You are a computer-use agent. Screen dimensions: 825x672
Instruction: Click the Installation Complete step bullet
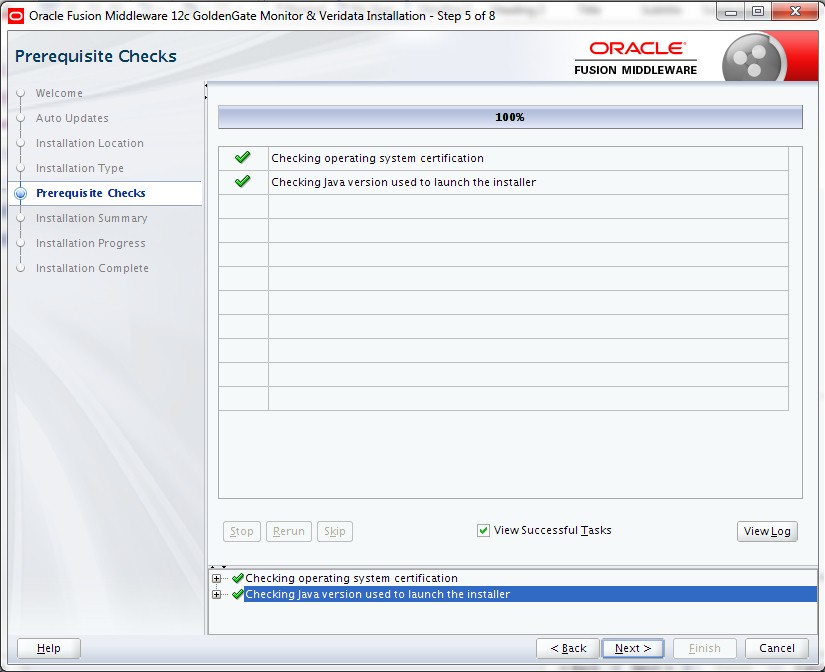click(21, 268)
